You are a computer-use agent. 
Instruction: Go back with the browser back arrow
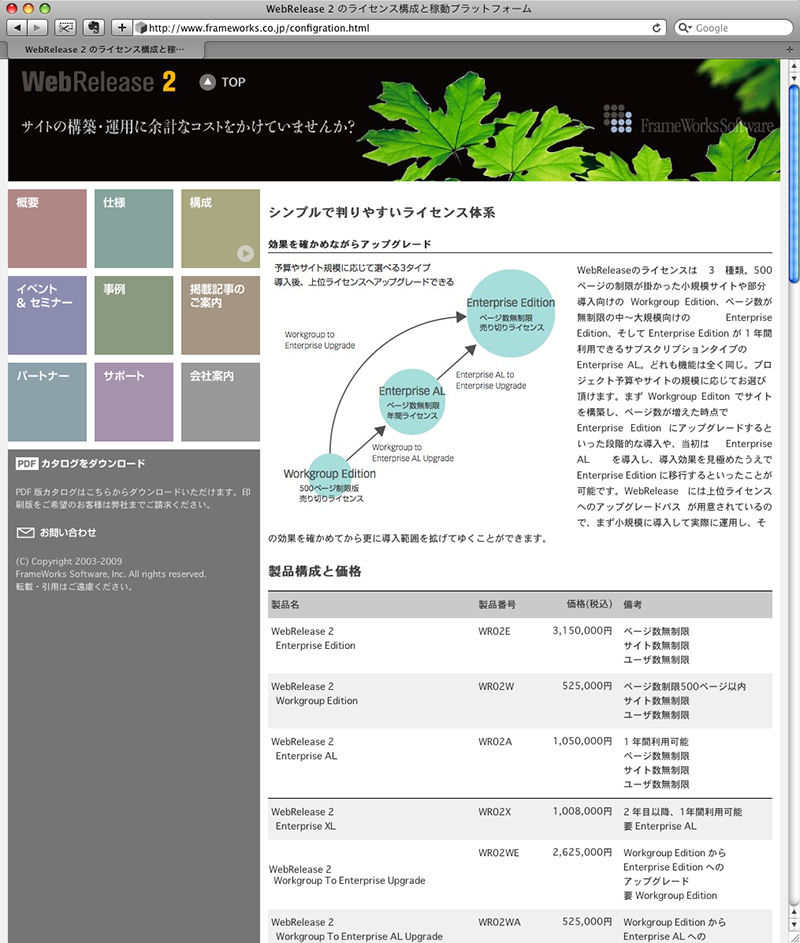(17, 28)
